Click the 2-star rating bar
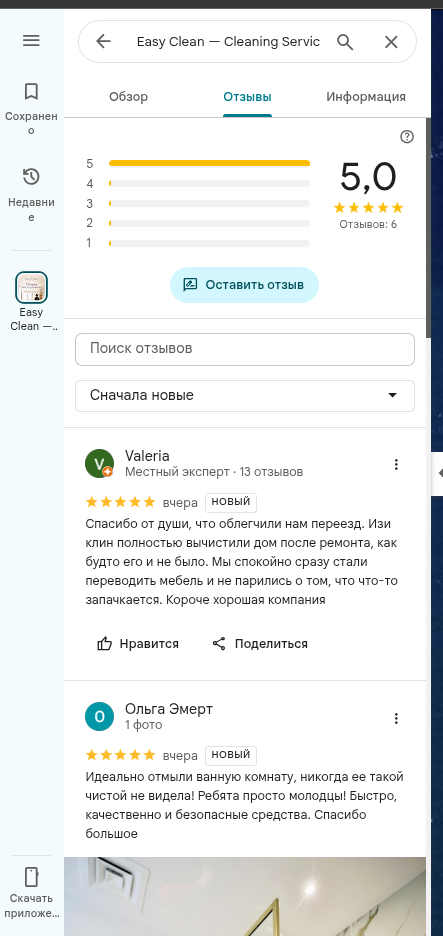The image size is (443, 936). point(209,223)
